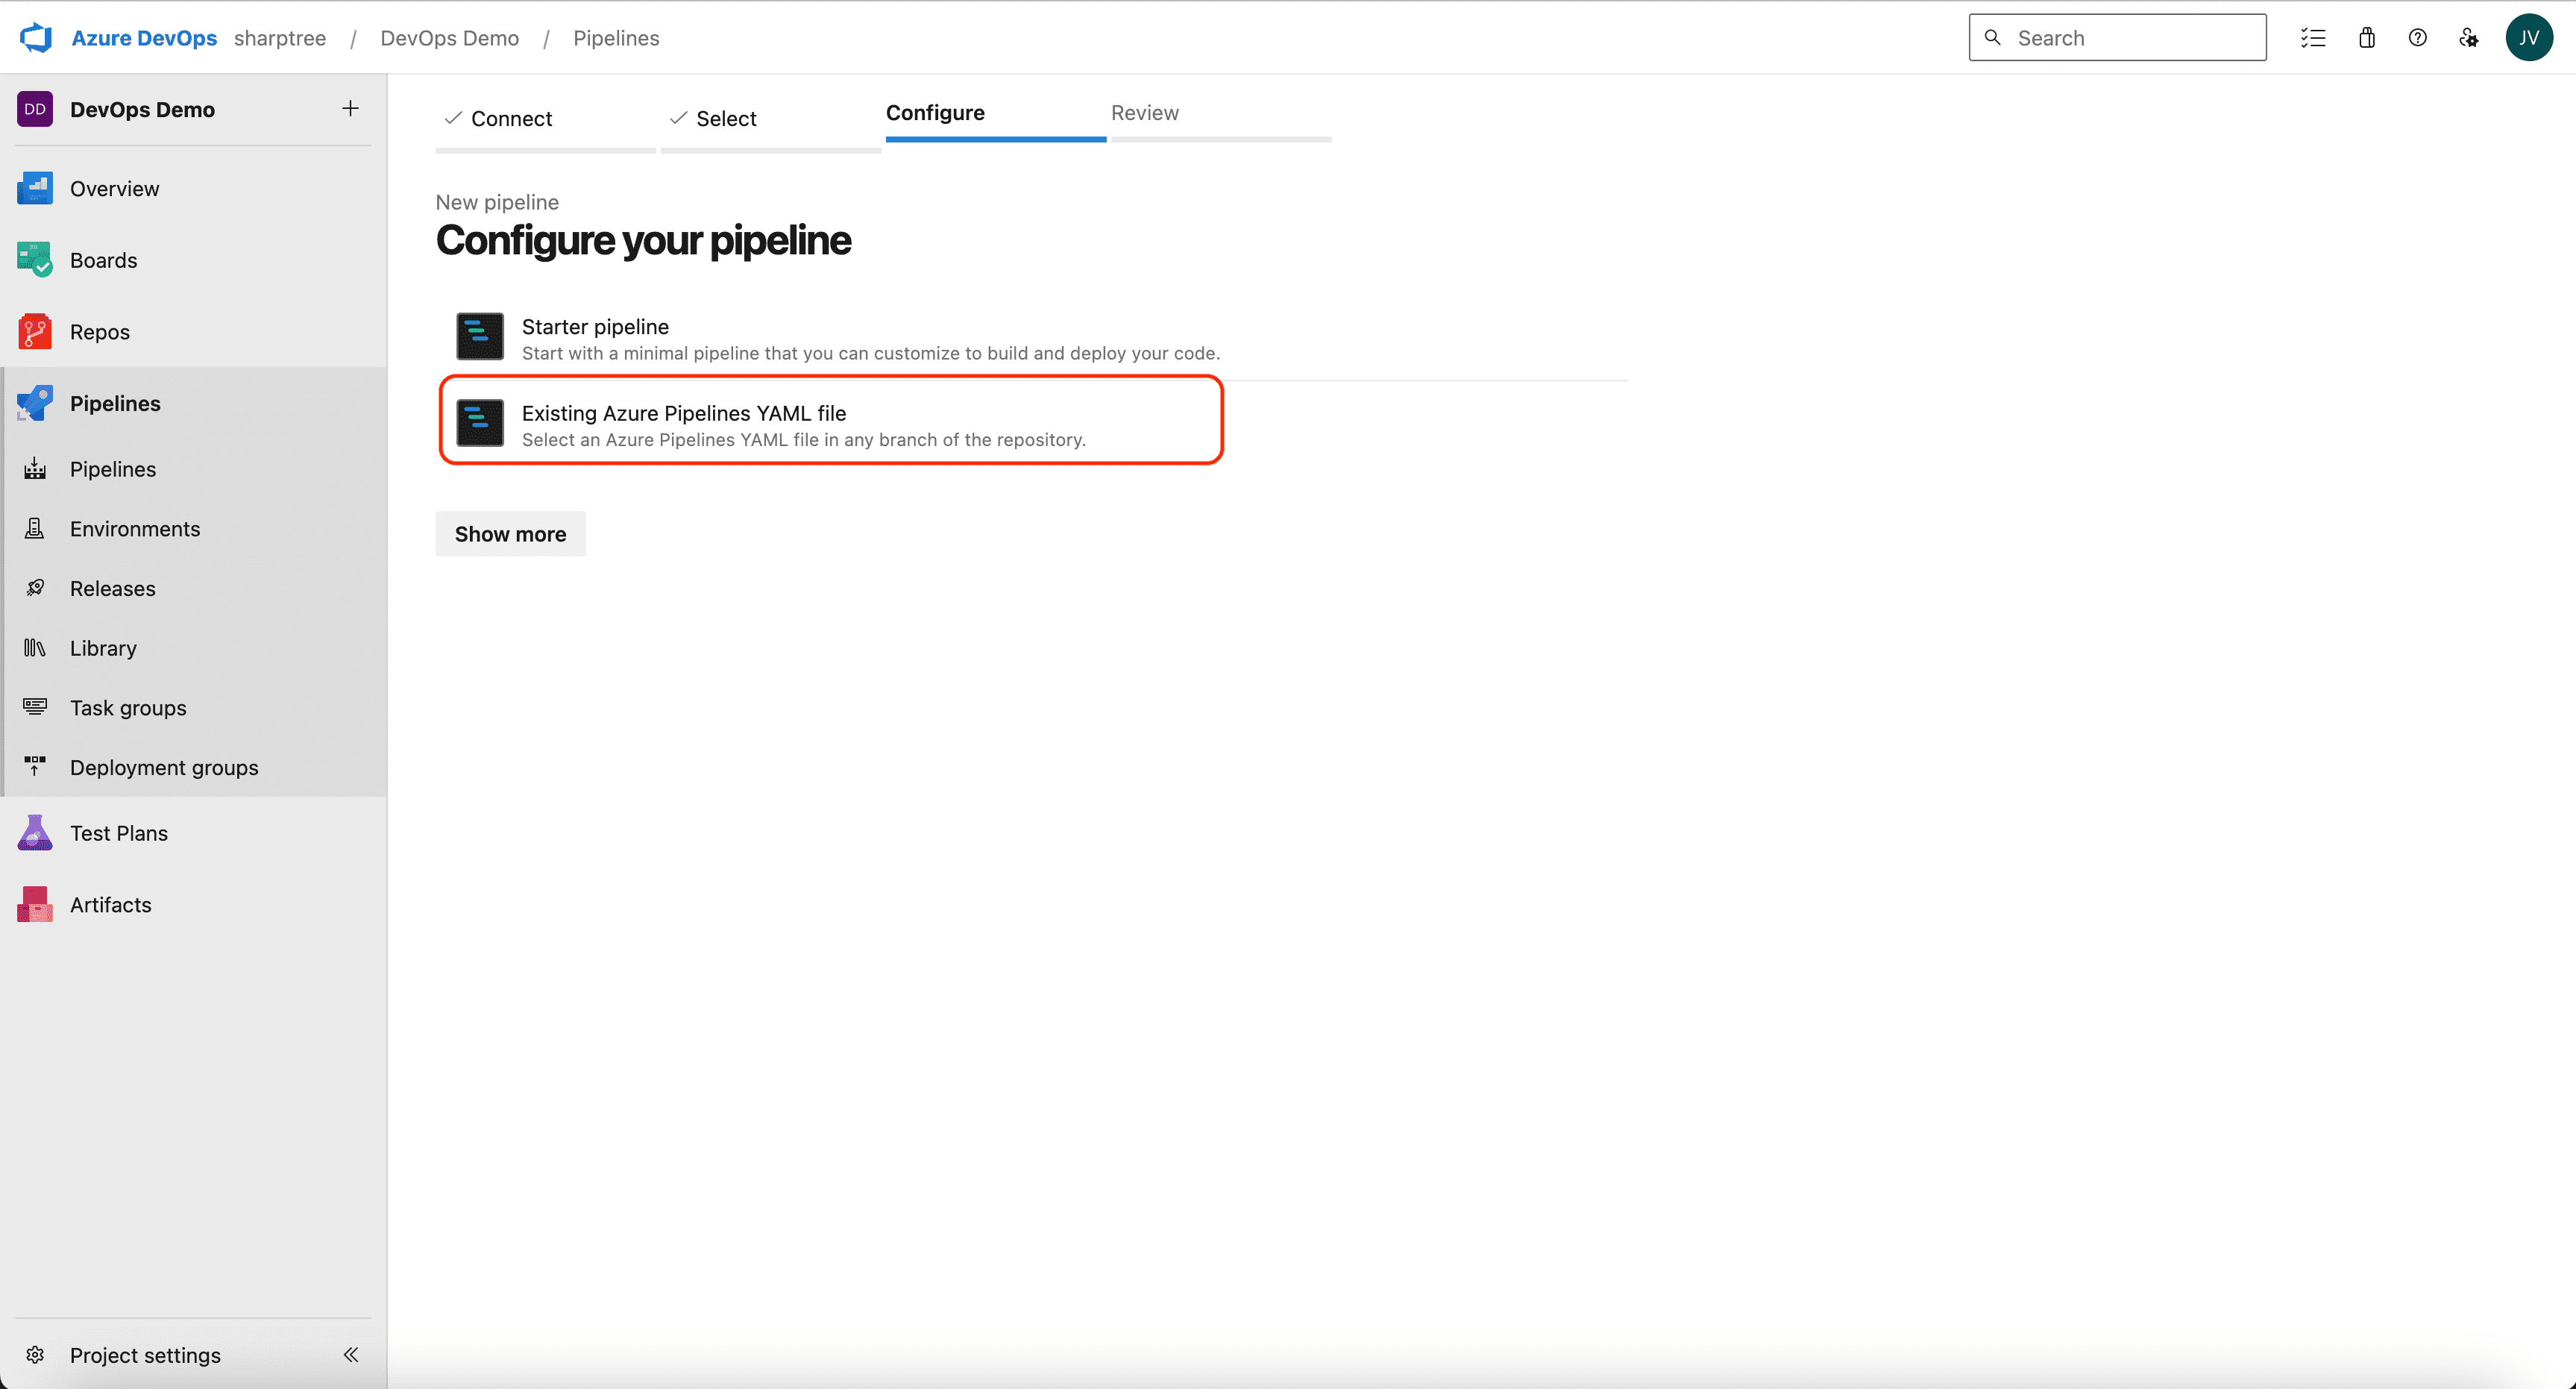Choose the Starter pipeline option
Image resolution: width=2576 pixels, height=1389 pixels.
coord(1031,338)
